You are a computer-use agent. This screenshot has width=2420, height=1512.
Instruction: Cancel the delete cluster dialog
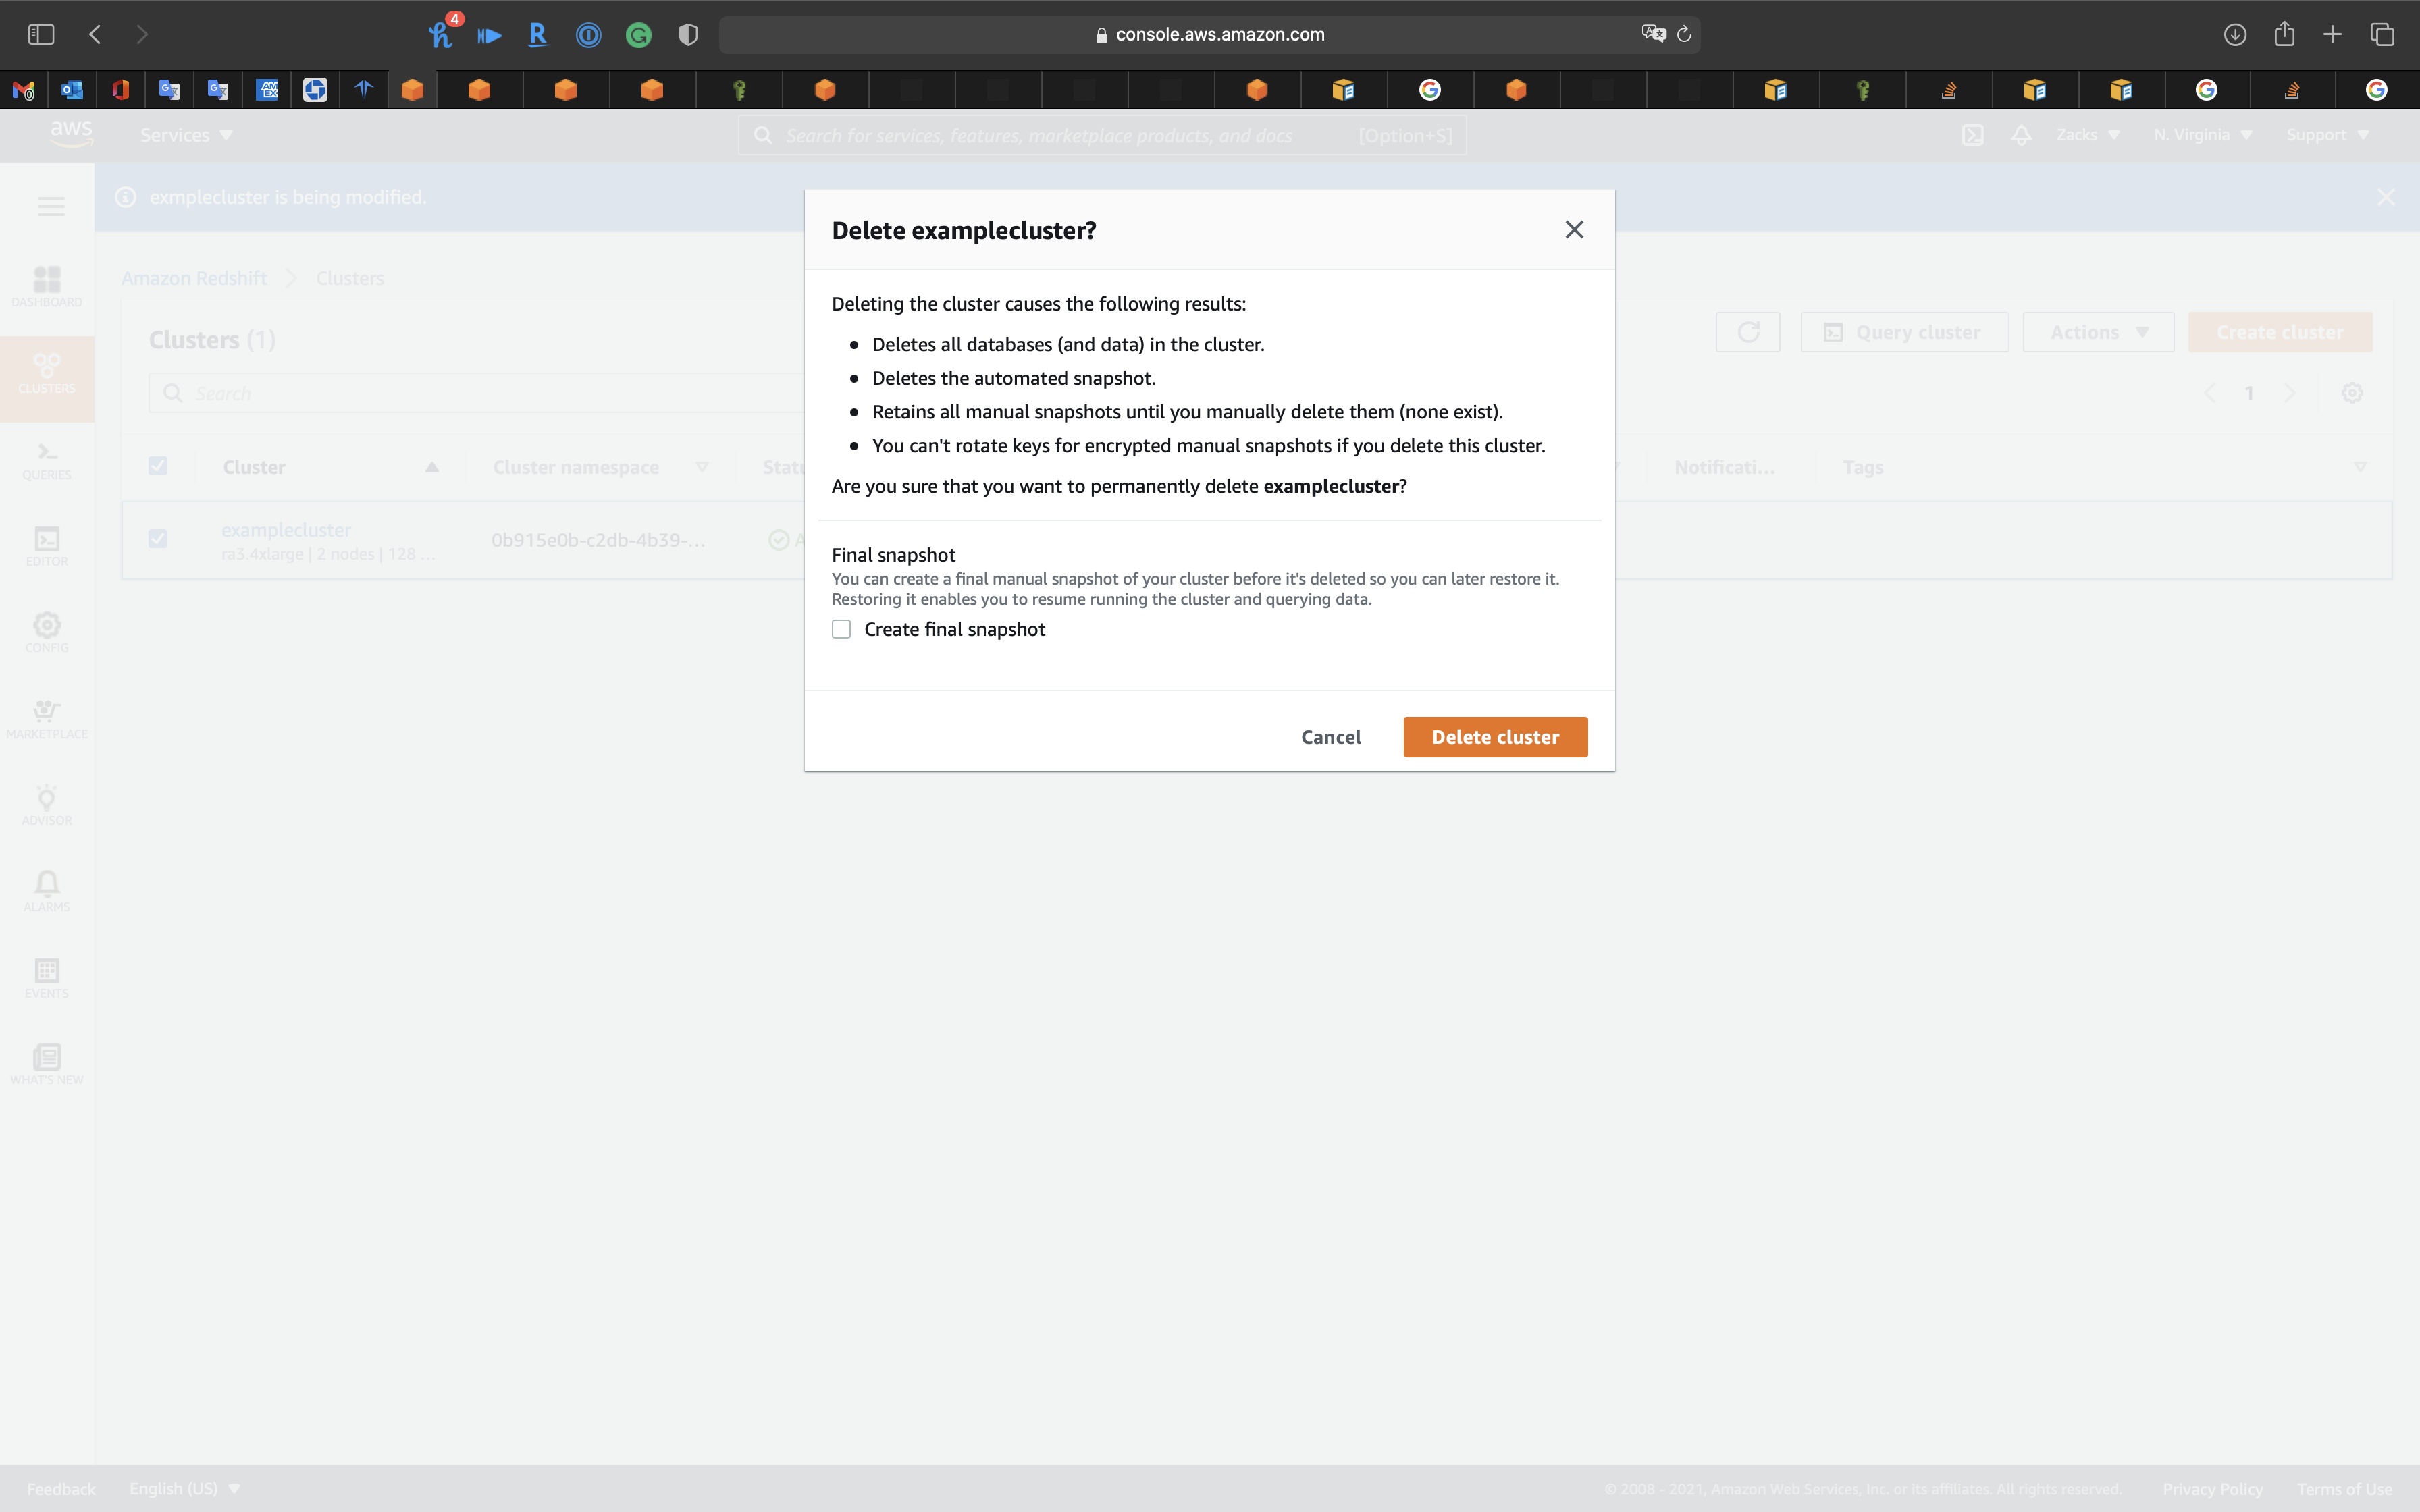[x=1330, y=737]
